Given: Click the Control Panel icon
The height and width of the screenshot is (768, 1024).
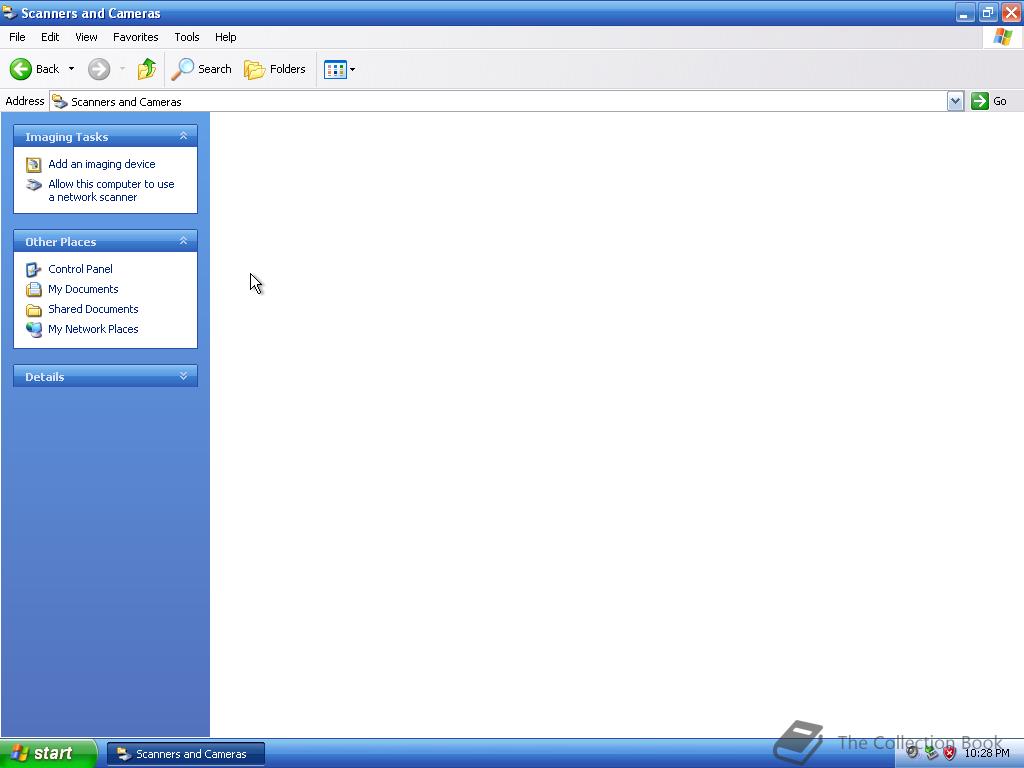Looking at the screenshot, I should coord(33,269).
